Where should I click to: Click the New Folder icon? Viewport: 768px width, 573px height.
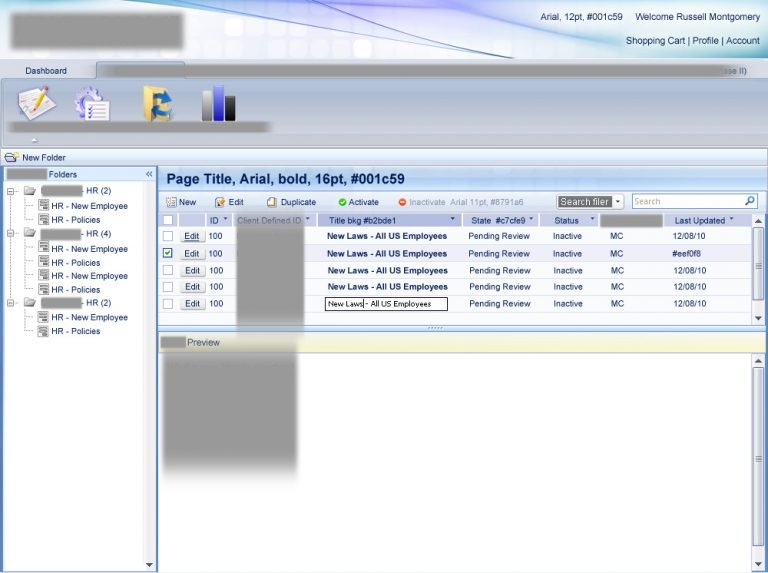click(12, 158)
